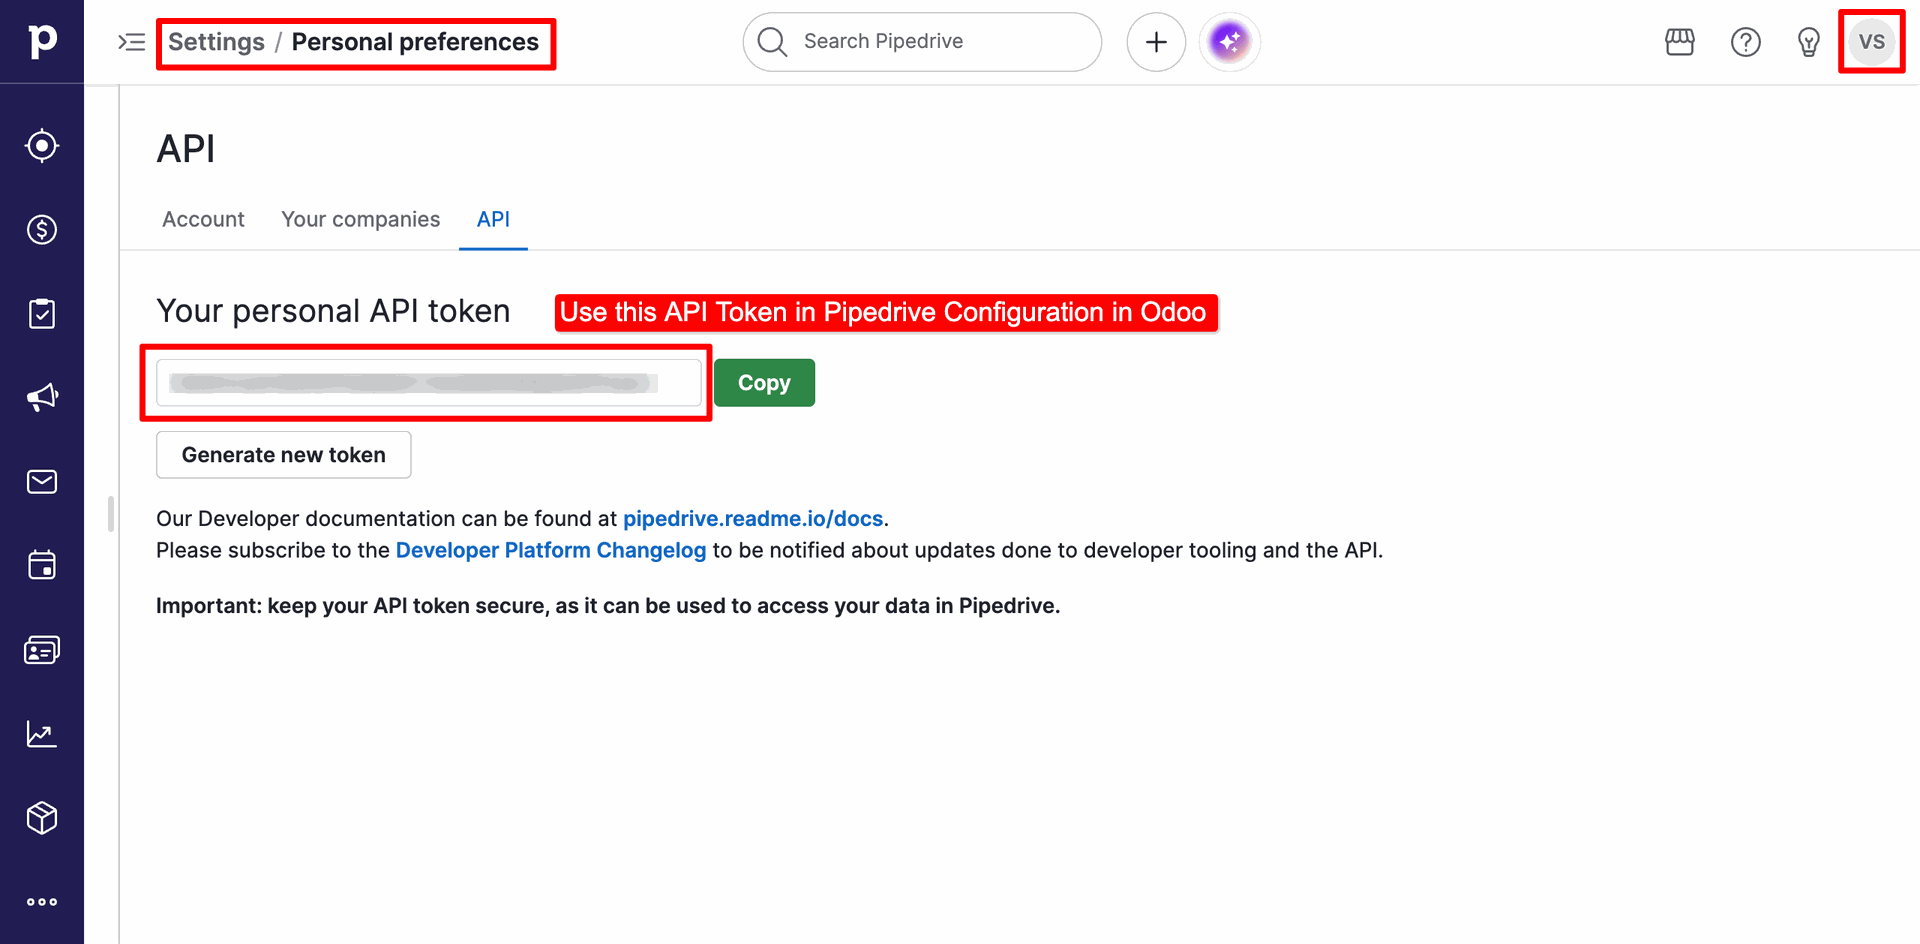
Task: Select the API tab
Action: [x=493, y=219]
